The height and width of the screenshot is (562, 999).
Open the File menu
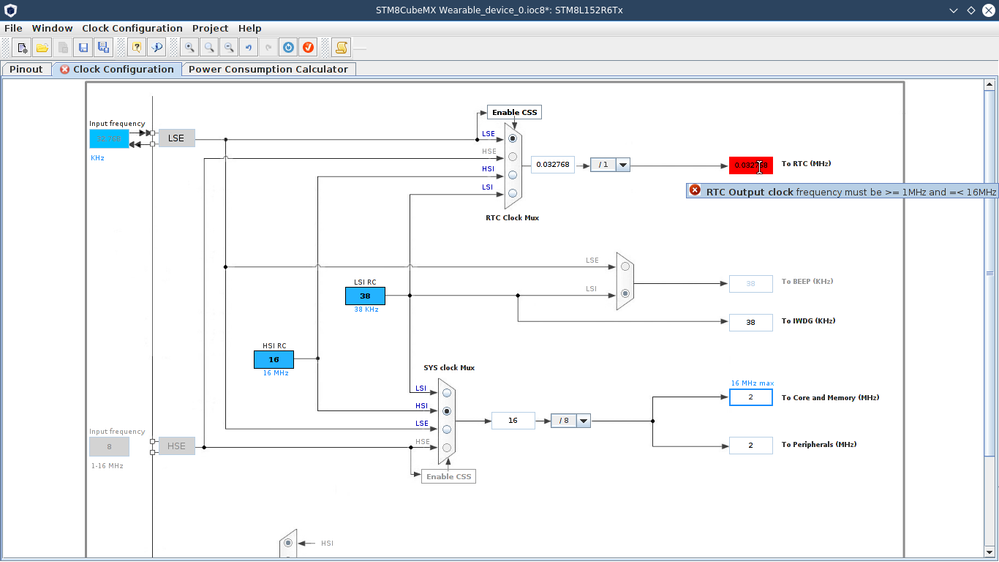[x=13, y=28]
